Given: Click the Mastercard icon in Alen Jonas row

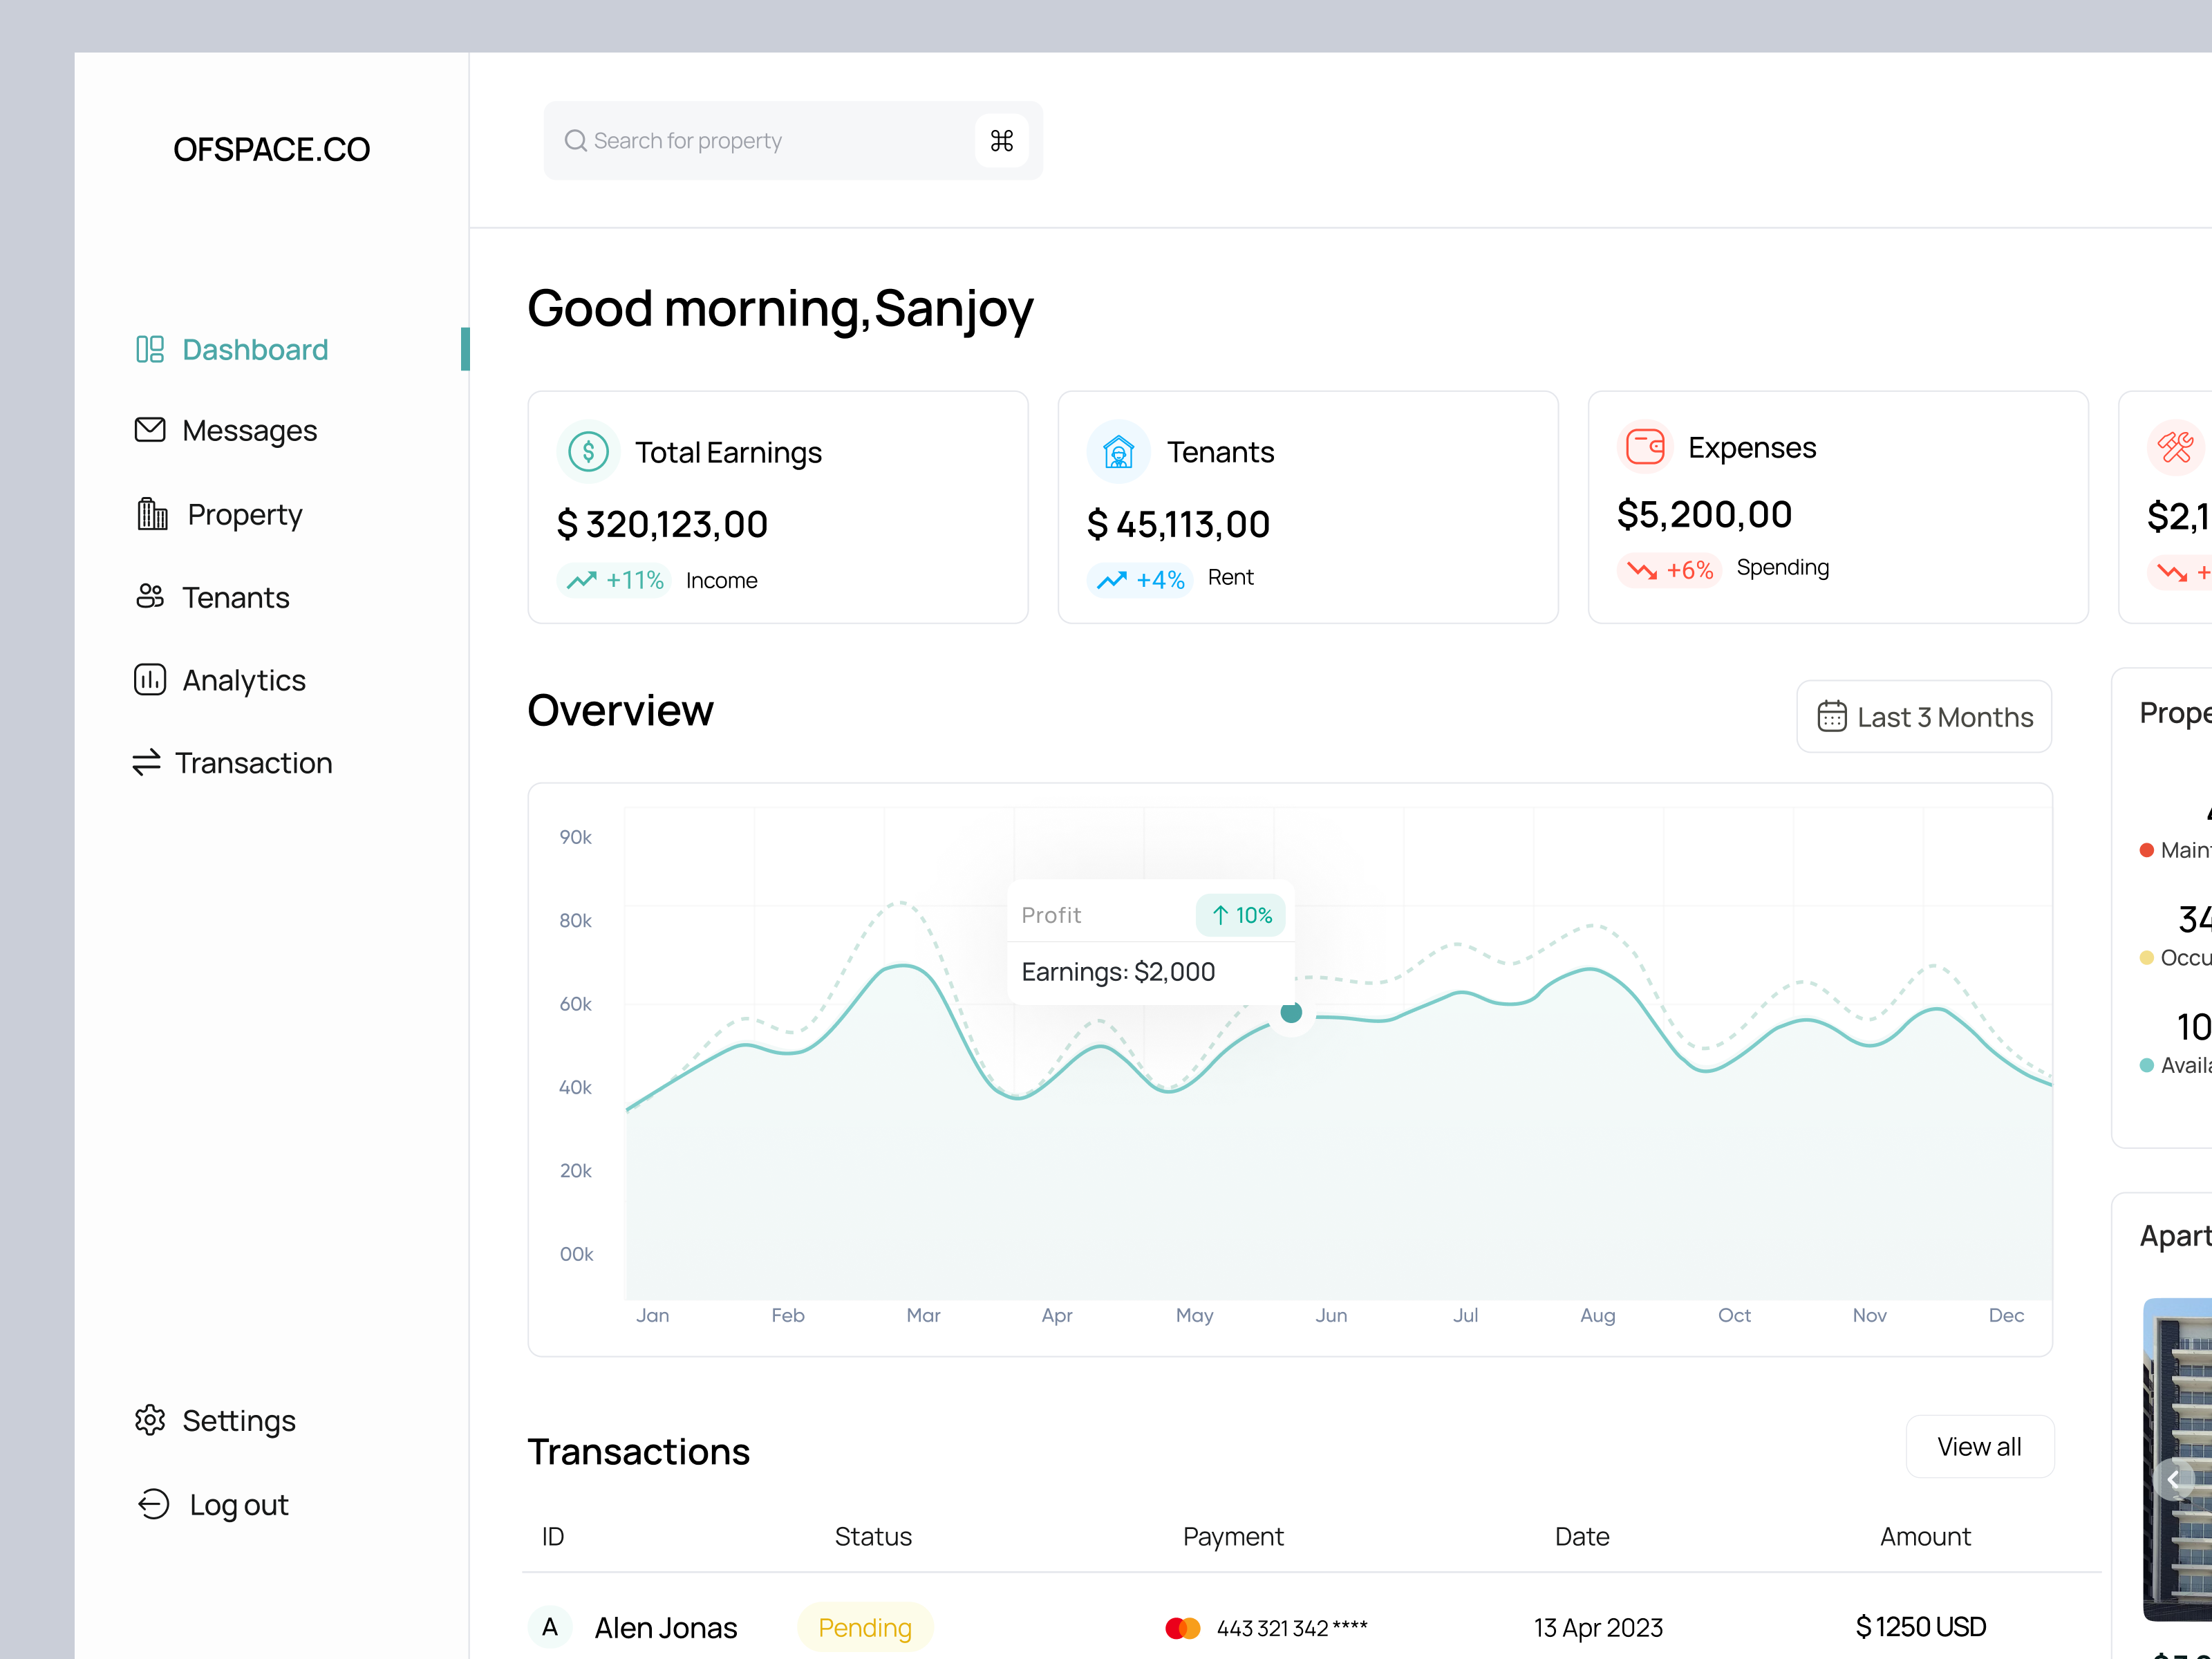Looking at the screenshot, I should 1182,1627.
